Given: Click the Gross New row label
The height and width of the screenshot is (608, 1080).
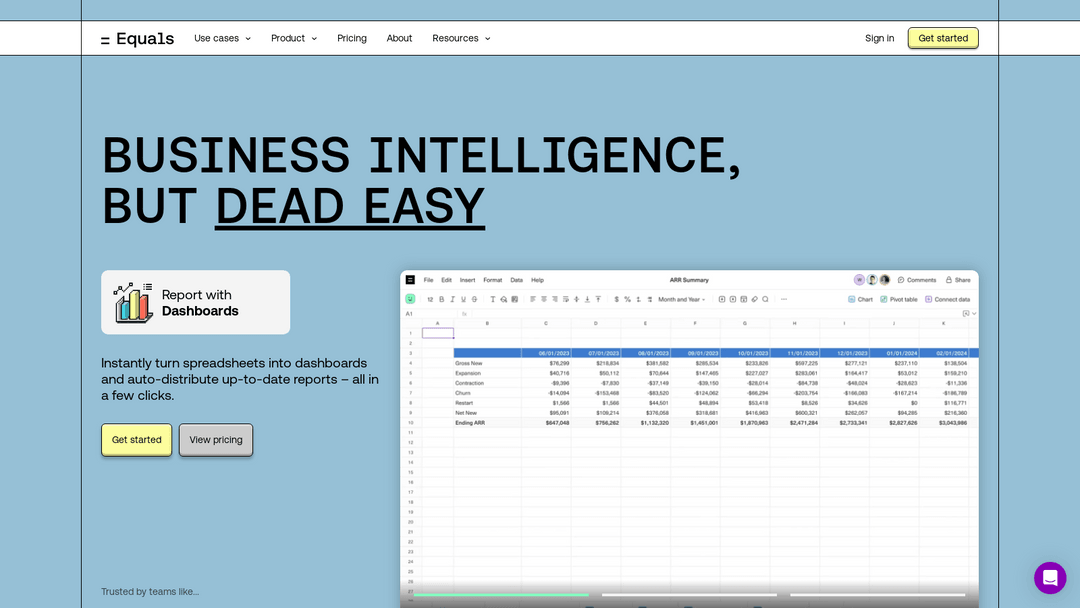Looking at the screenshot, I should click(x=468, y=363).
